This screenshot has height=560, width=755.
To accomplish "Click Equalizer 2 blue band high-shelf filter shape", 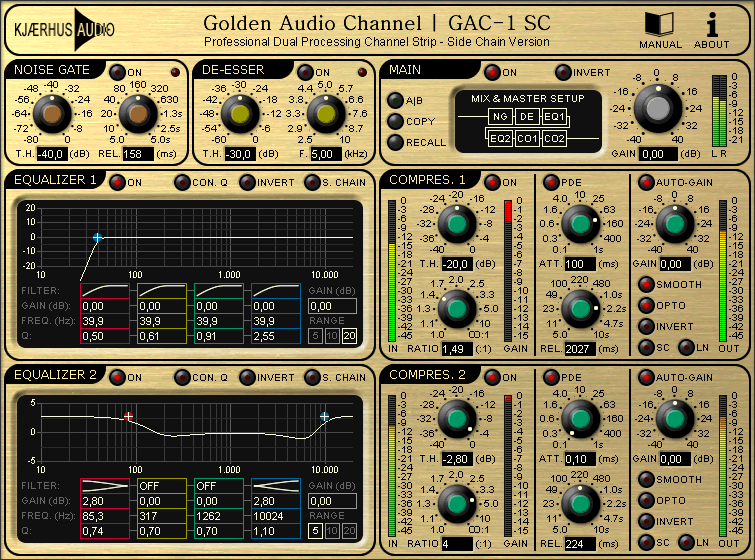I will [276, 486].
